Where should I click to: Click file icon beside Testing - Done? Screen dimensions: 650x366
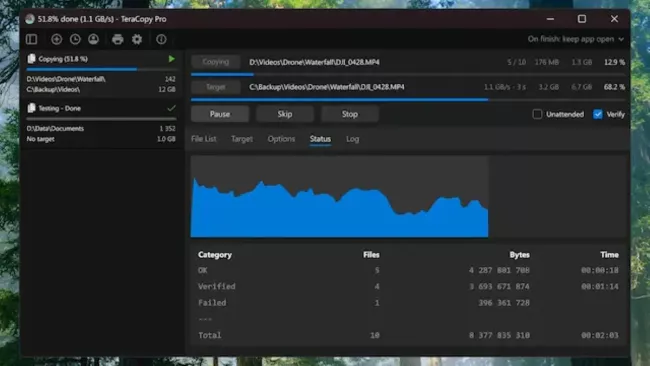pyautogui.click(x=31, y=108)
